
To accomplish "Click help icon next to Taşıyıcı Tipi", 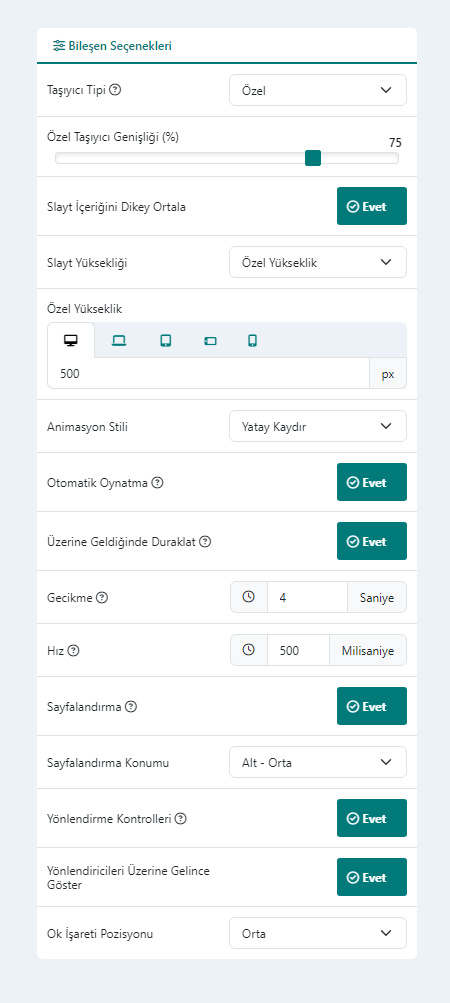I will (115, 90).
